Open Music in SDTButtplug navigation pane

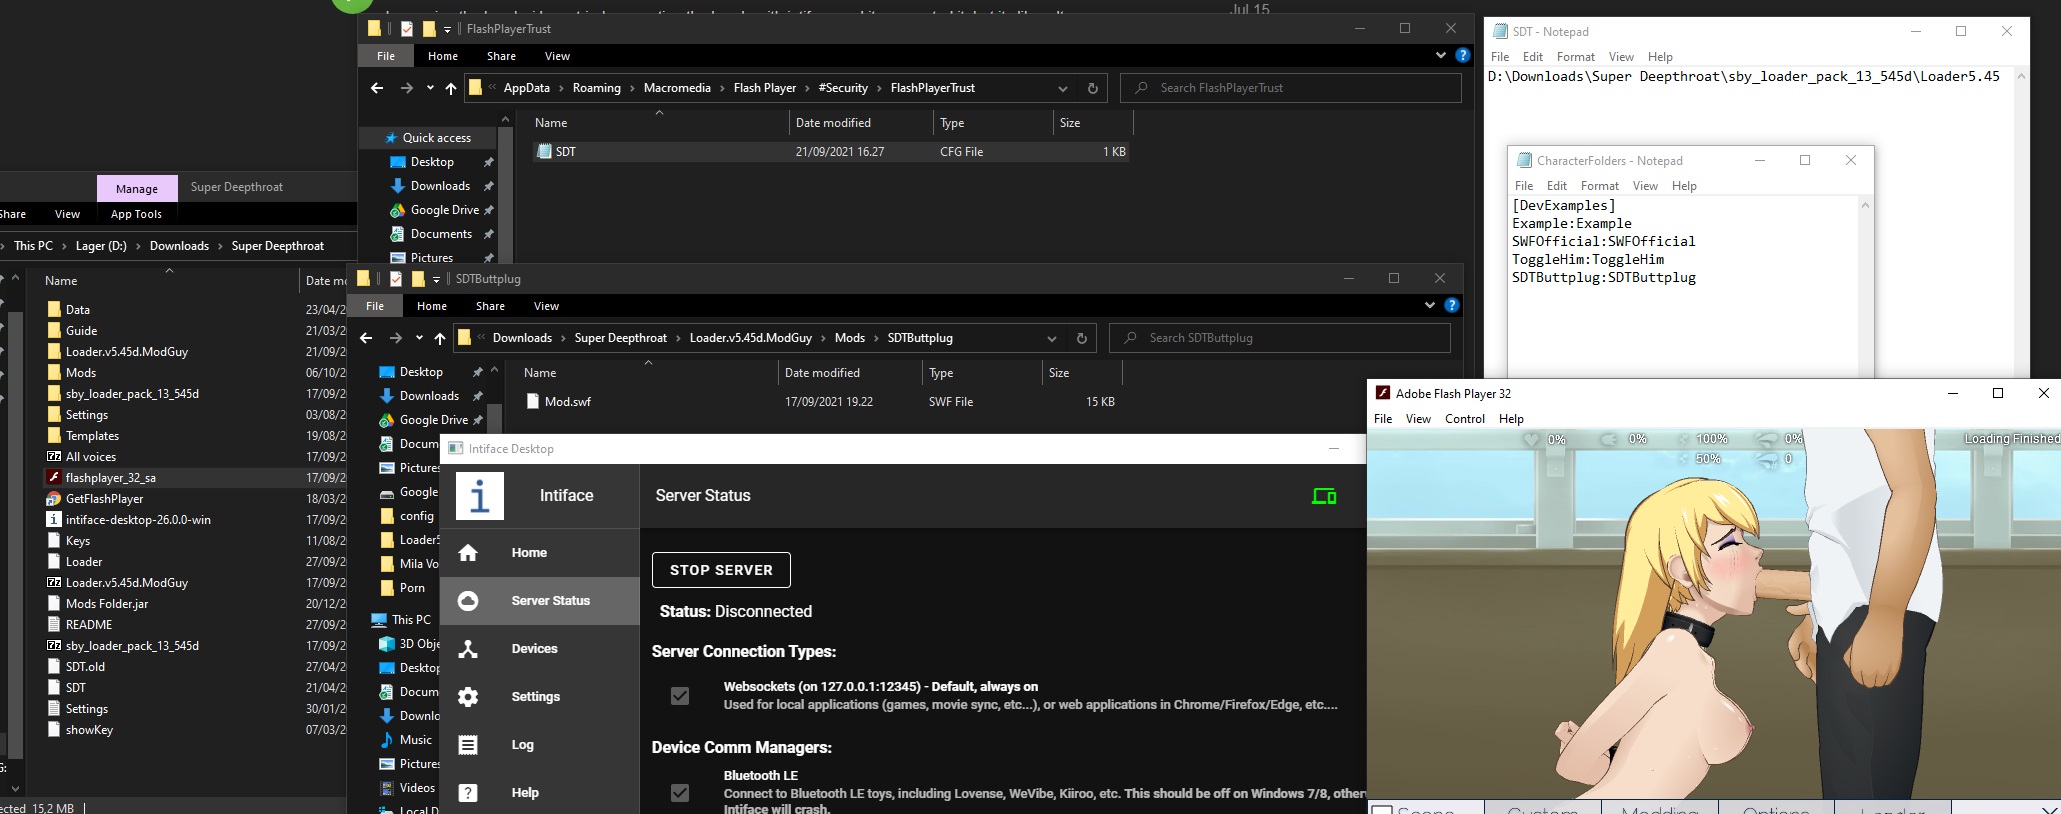(416, 740)
